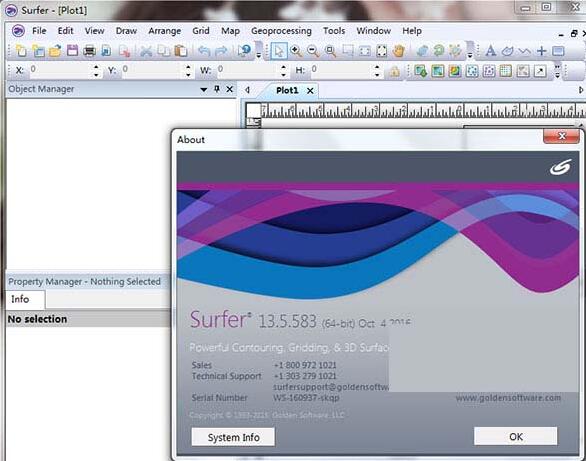Open the Object Manager dropdown arrow
Viewport: 586px width, 461px height.
tap(204, 89)
